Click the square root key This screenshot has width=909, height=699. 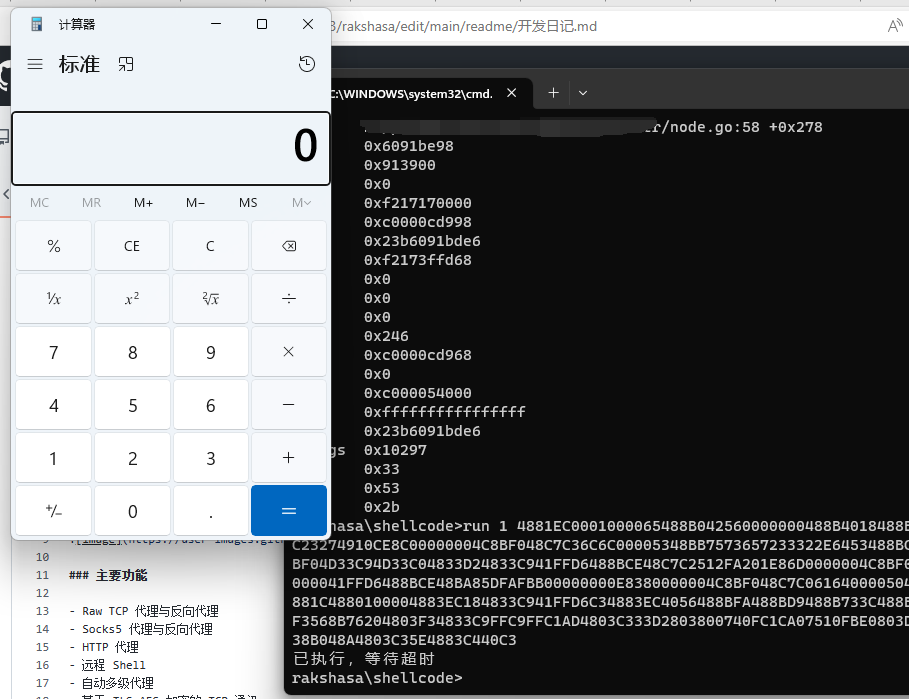[210, 298]
